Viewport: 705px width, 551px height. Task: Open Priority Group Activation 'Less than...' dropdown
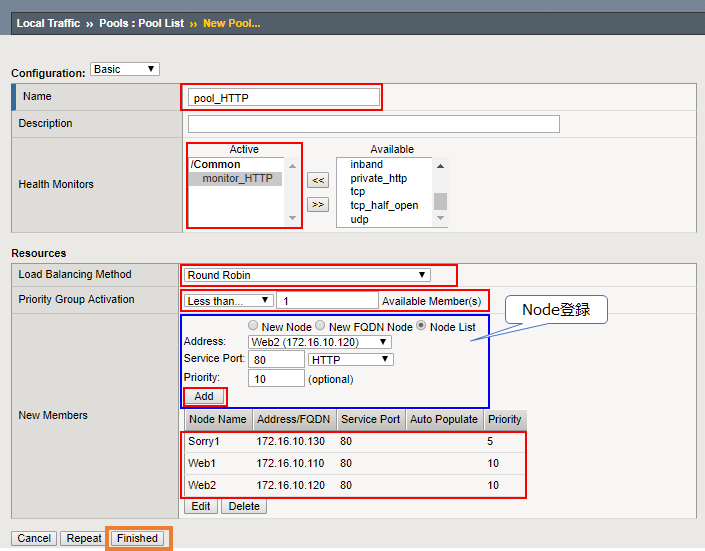(228, 300)
